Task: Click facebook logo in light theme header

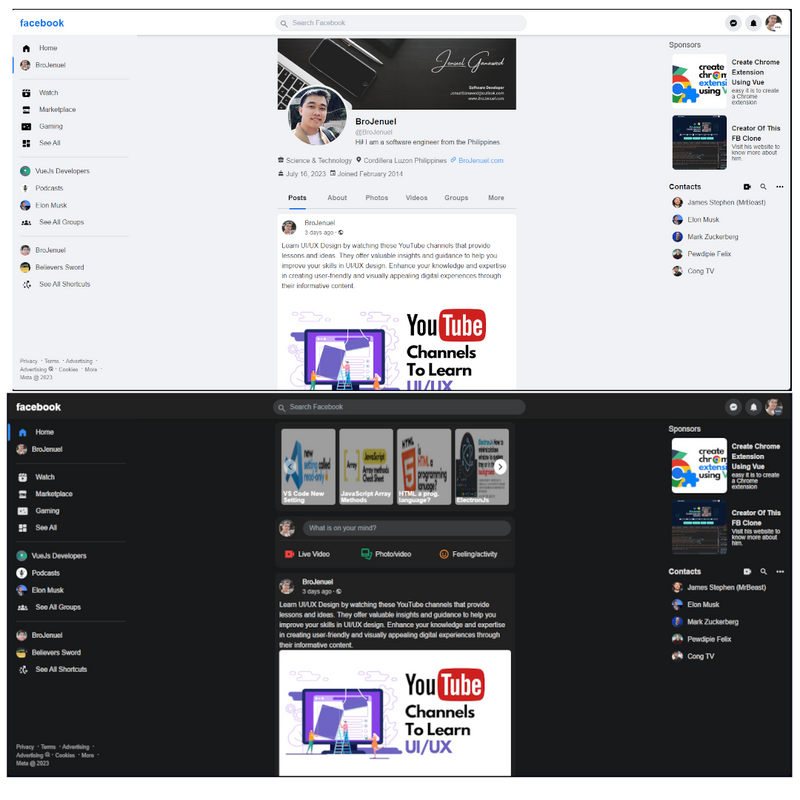Action: pyautogui.click(x=42, y=23)
